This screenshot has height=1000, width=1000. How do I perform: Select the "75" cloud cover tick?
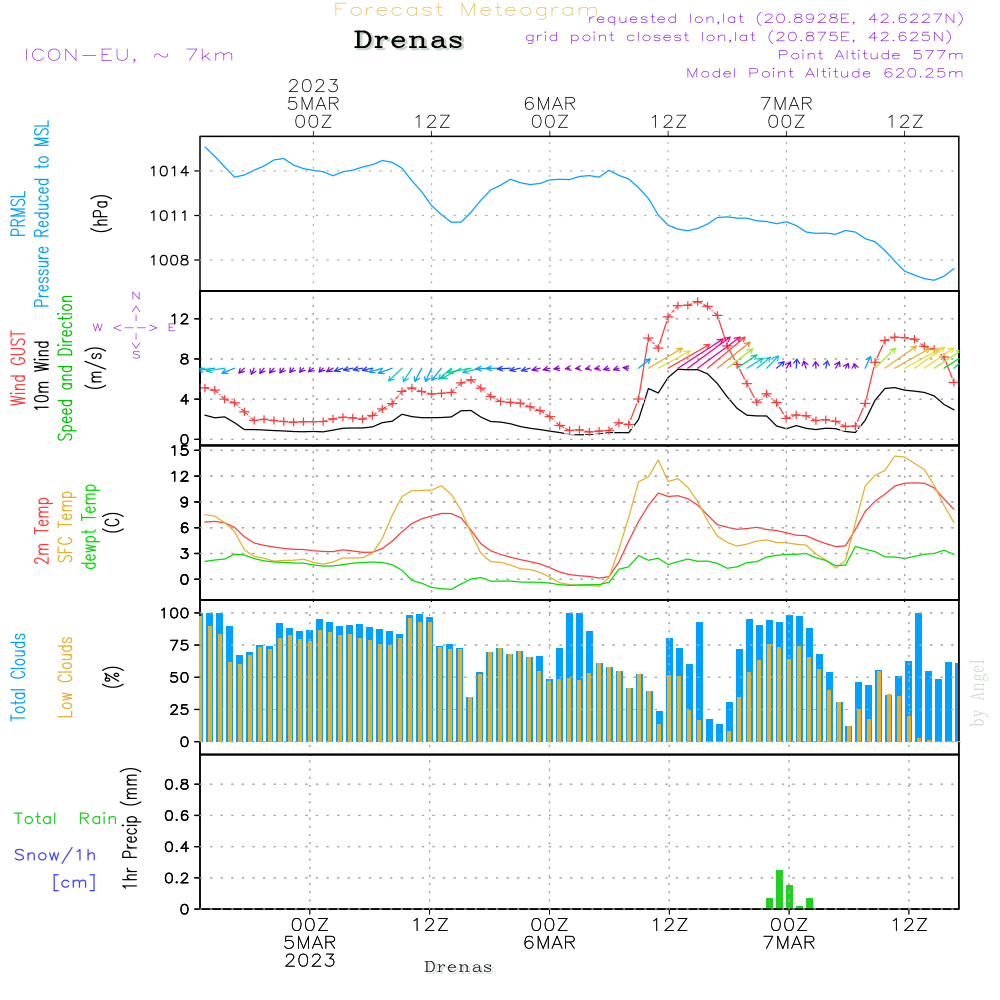[x=180, y=645]
